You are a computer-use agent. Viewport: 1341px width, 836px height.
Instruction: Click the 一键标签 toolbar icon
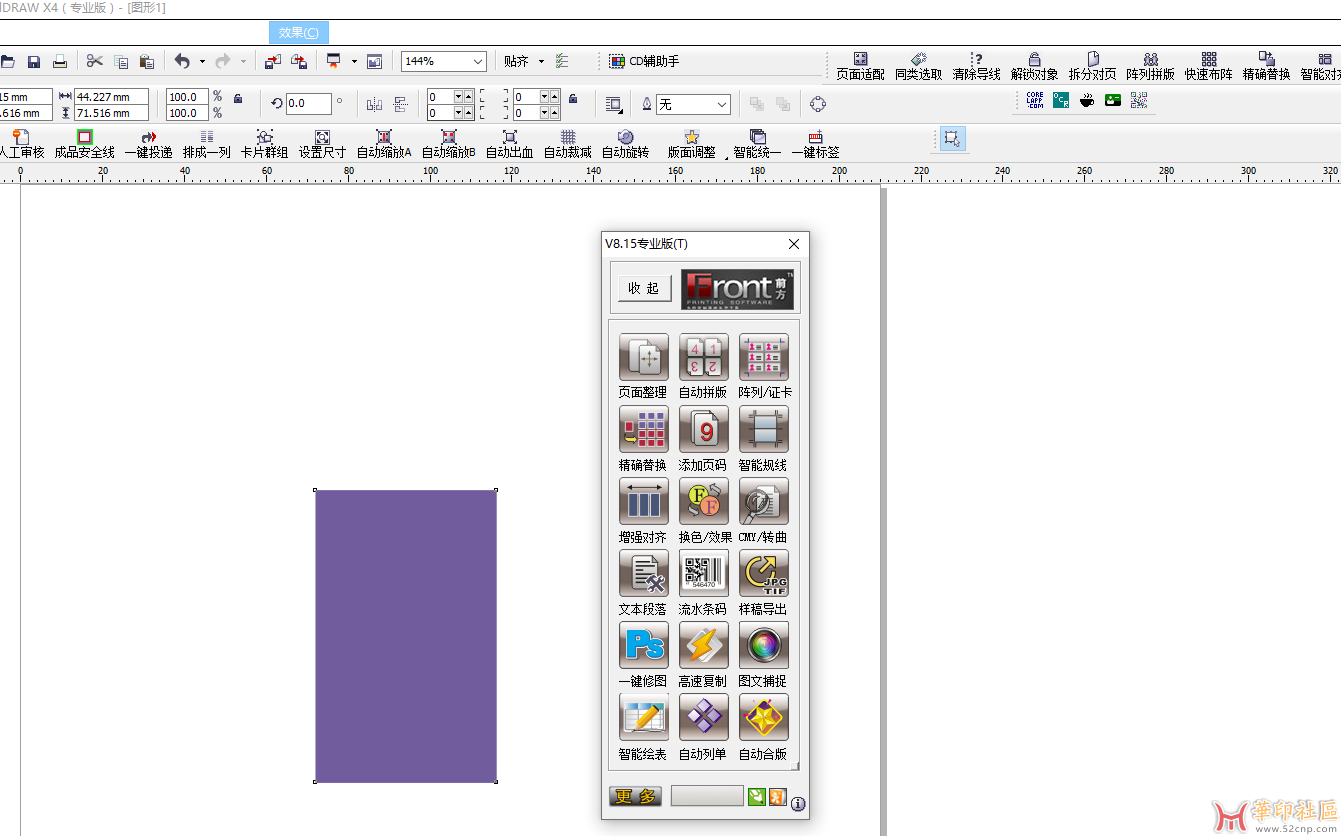point(815,144)
